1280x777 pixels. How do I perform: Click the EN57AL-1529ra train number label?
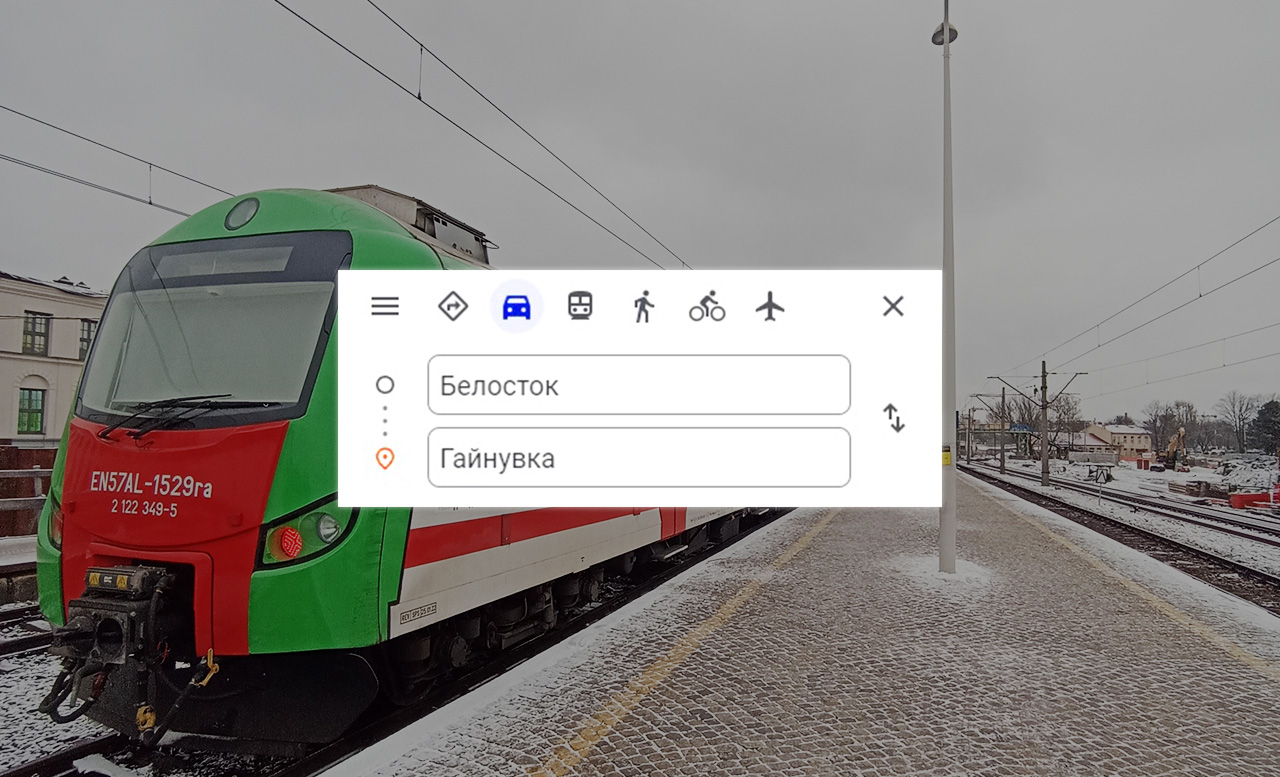click(150, 485)
